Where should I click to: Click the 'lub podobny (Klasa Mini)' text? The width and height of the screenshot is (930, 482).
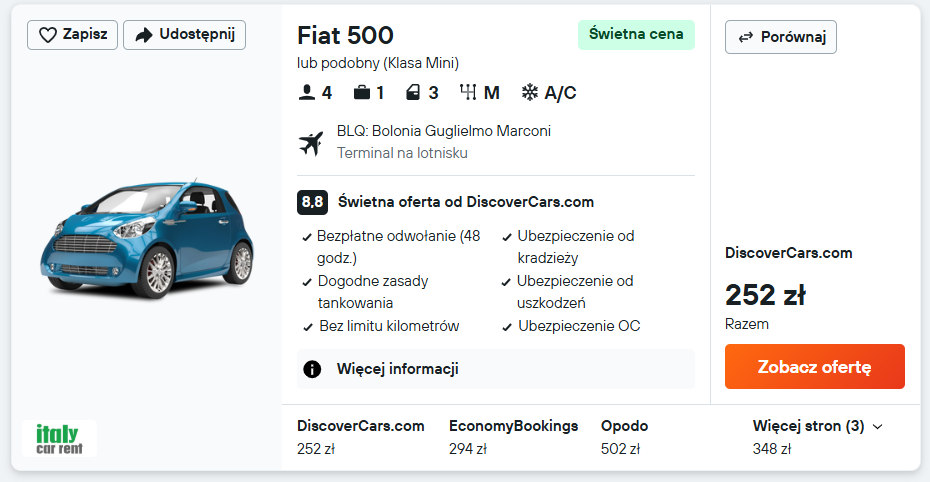click(378, 63)
